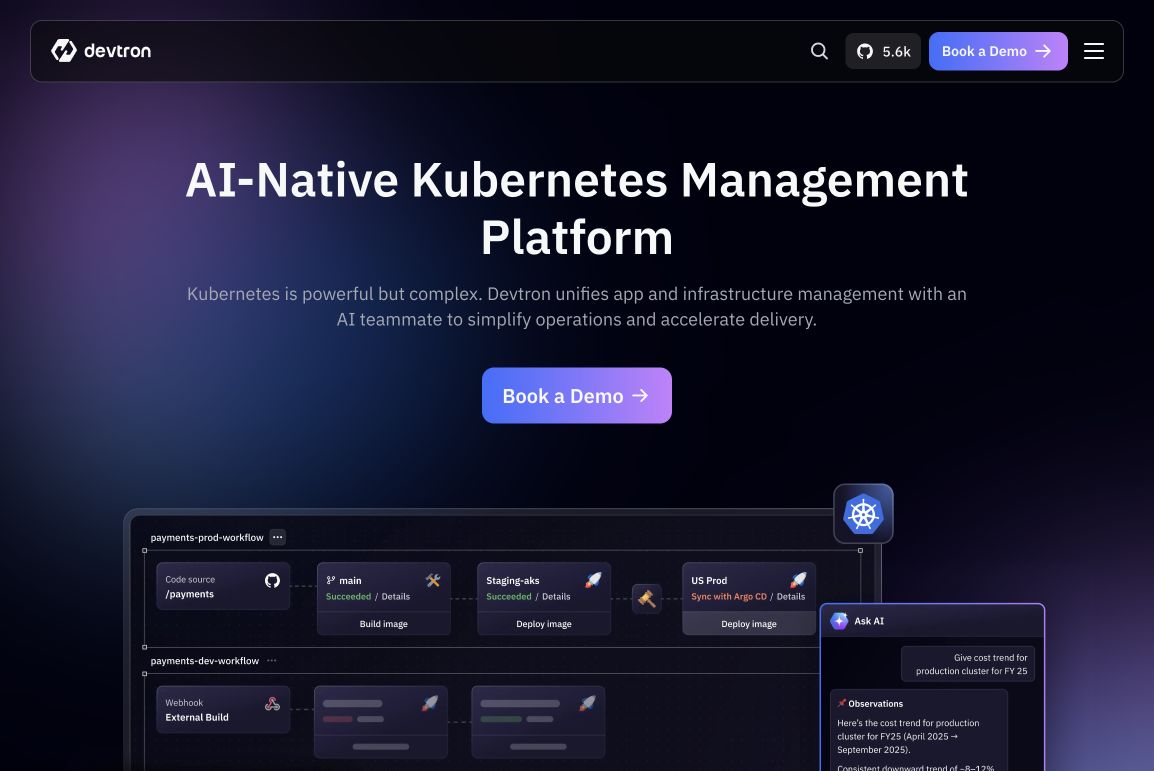The height and width of the screenshot is (771, 1154).
Task: Click the payments-prod-workflow title
Action: (207, 538)
